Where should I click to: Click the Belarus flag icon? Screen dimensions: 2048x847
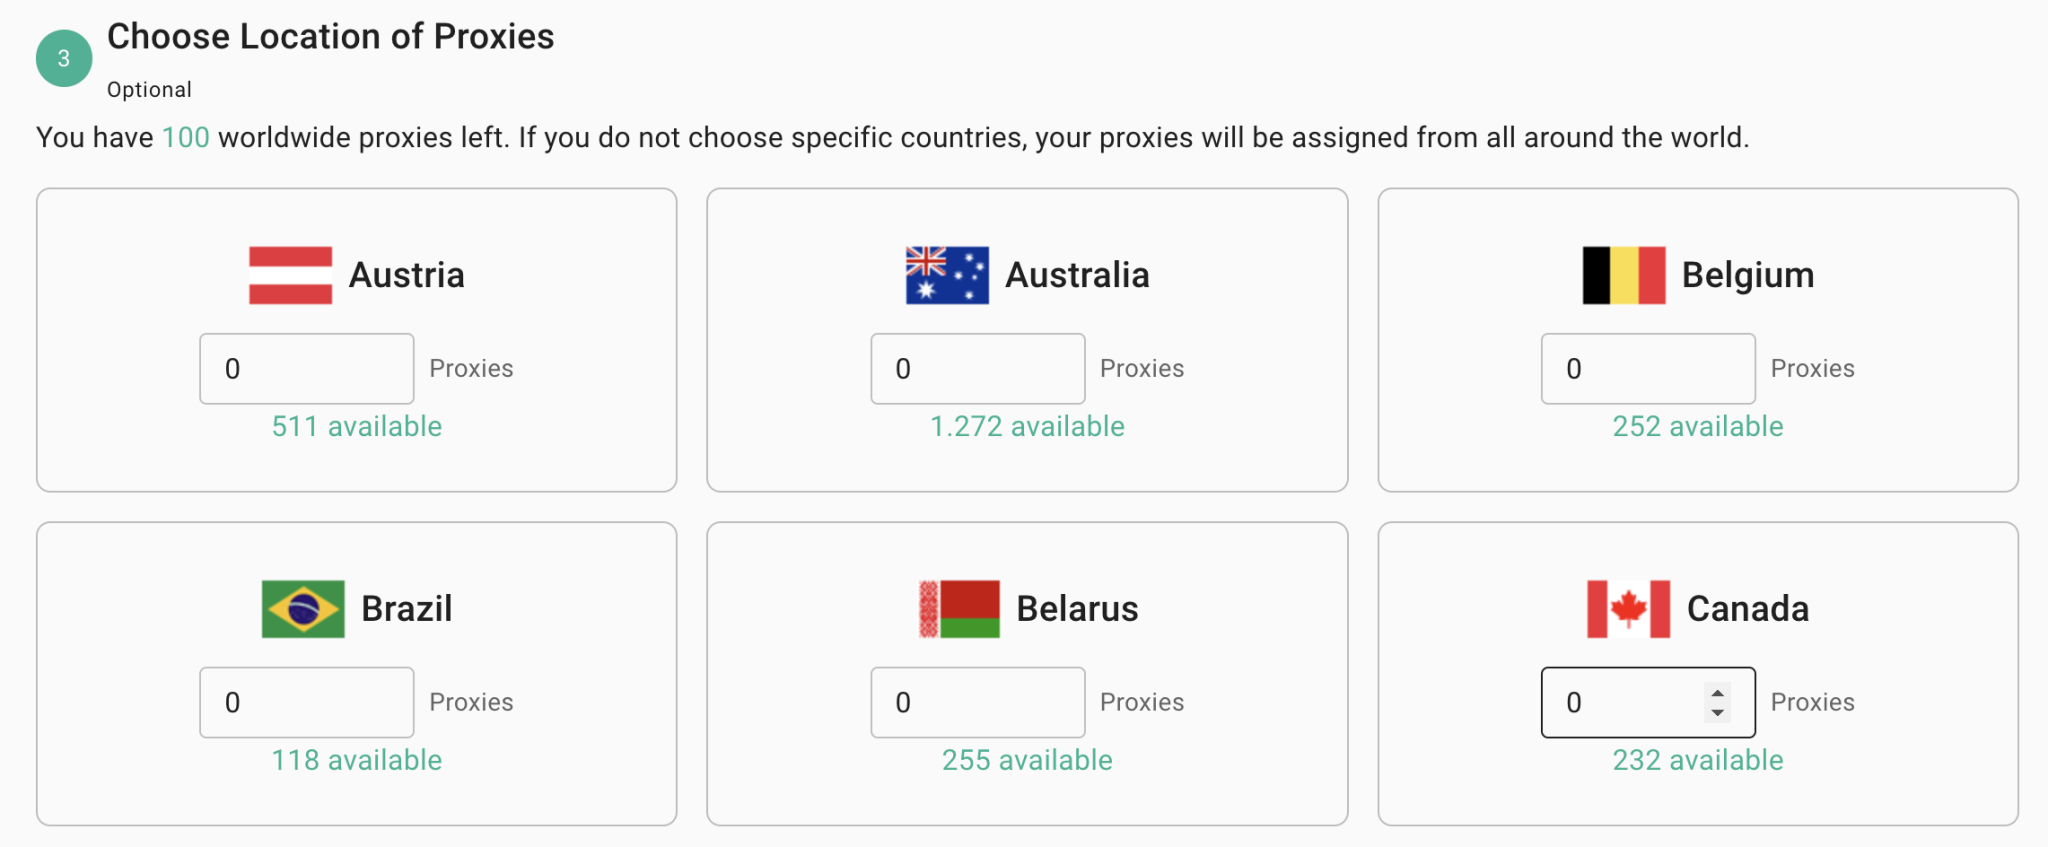pyautogui.click(x=959, y=609)
